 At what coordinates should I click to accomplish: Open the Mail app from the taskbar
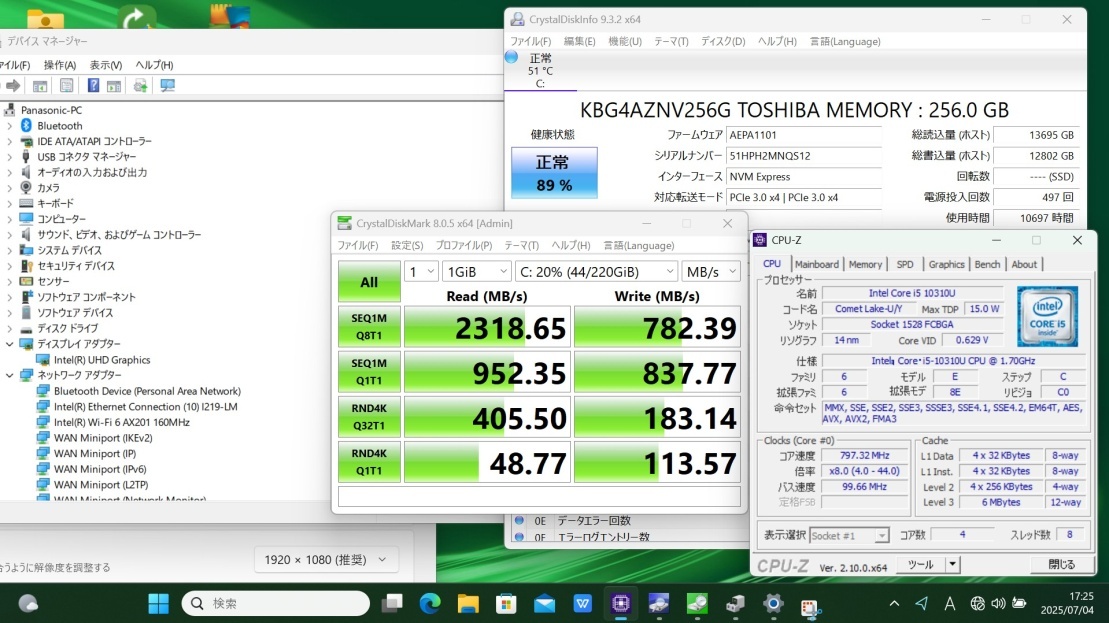point(545,603)
